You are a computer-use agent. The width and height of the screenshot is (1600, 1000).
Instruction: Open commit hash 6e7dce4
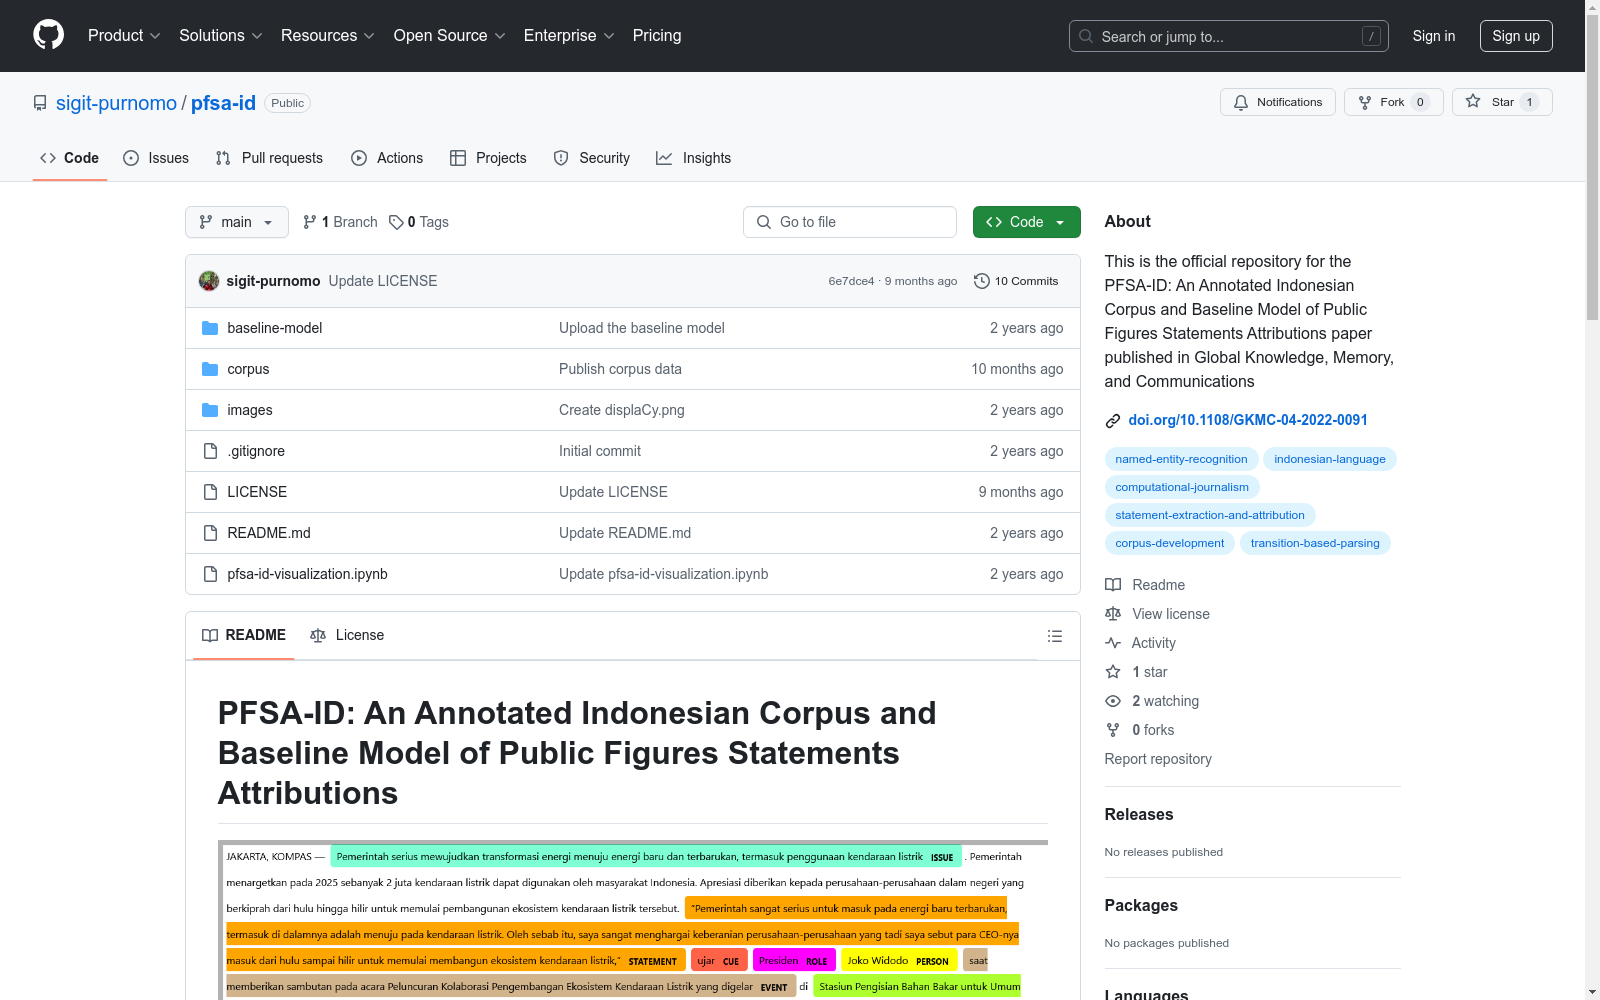coord(851,281)
